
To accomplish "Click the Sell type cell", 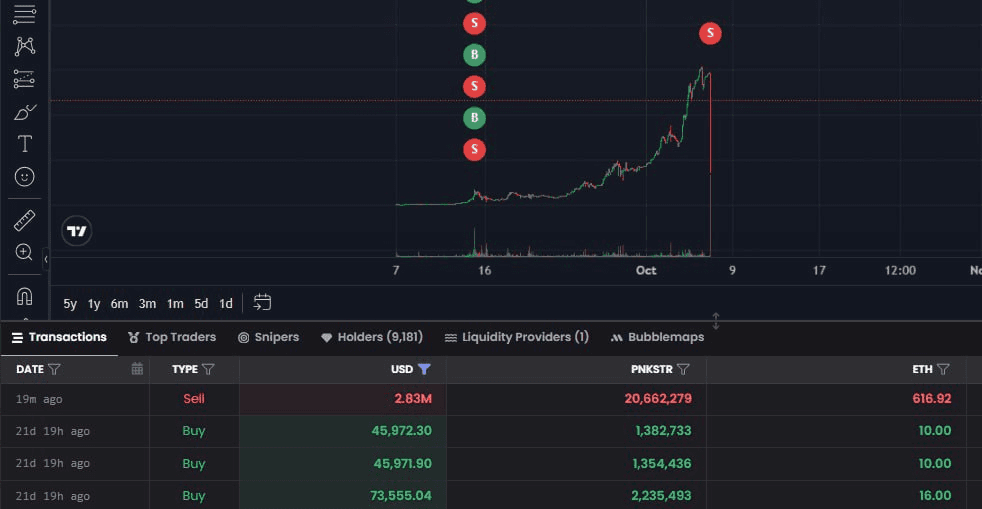I will pos(194,399).
